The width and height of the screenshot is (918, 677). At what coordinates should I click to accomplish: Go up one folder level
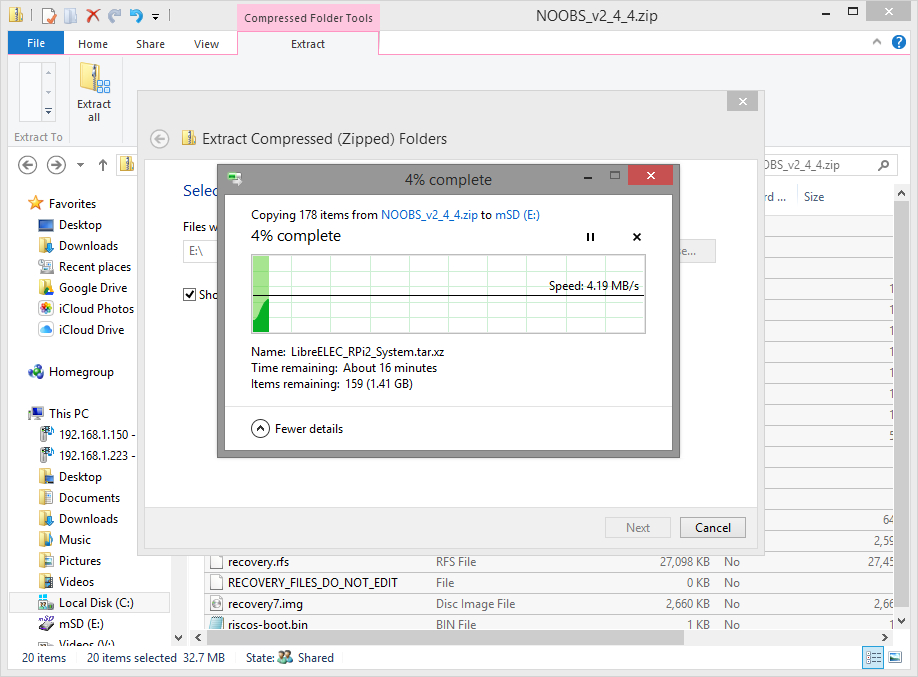pos(103,165)
